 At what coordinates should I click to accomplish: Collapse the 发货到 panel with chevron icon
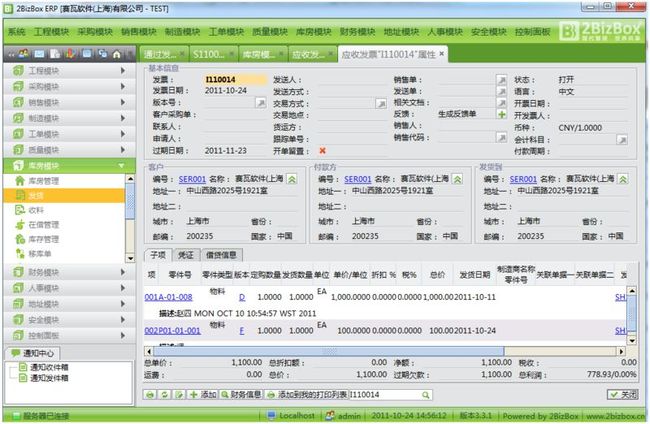click(x=623, y=179)
